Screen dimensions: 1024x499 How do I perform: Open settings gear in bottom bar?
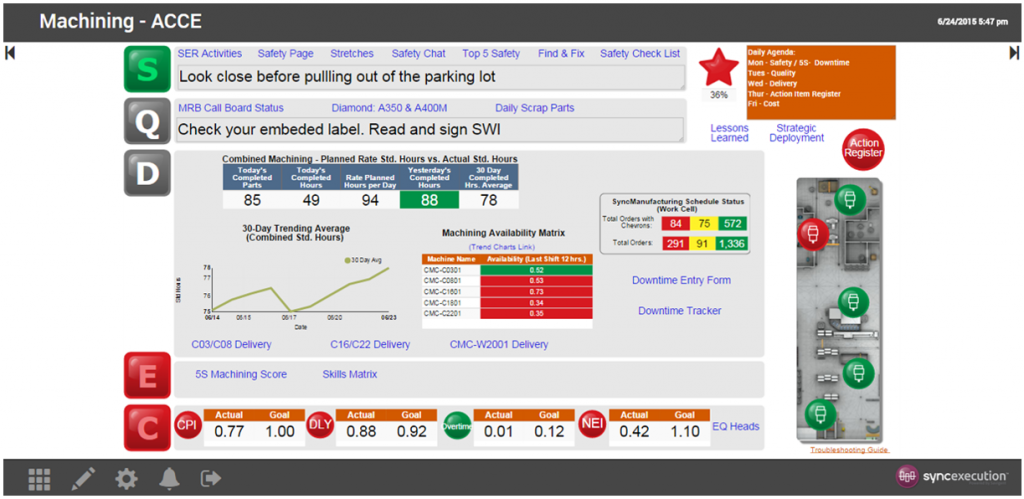click(x=126, y=479)
